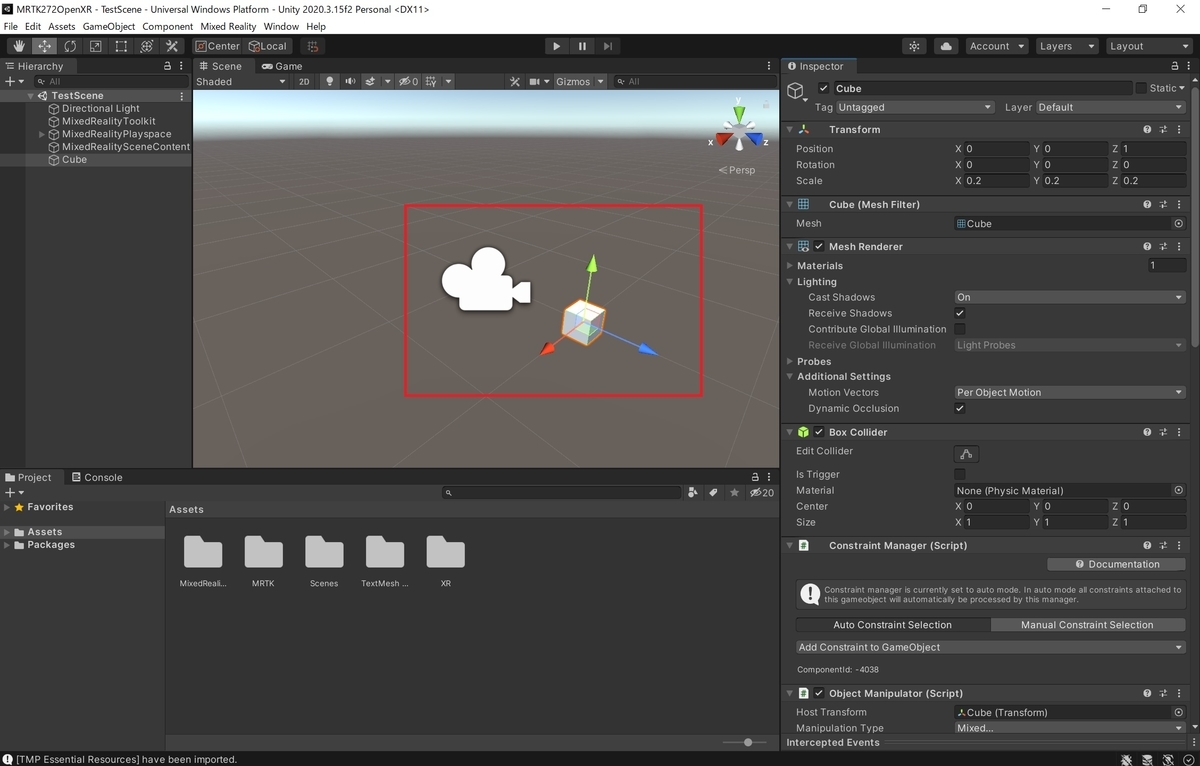The image size is (1200, 766).
Task: Open Transform component help
Action: pos(1147,130)
